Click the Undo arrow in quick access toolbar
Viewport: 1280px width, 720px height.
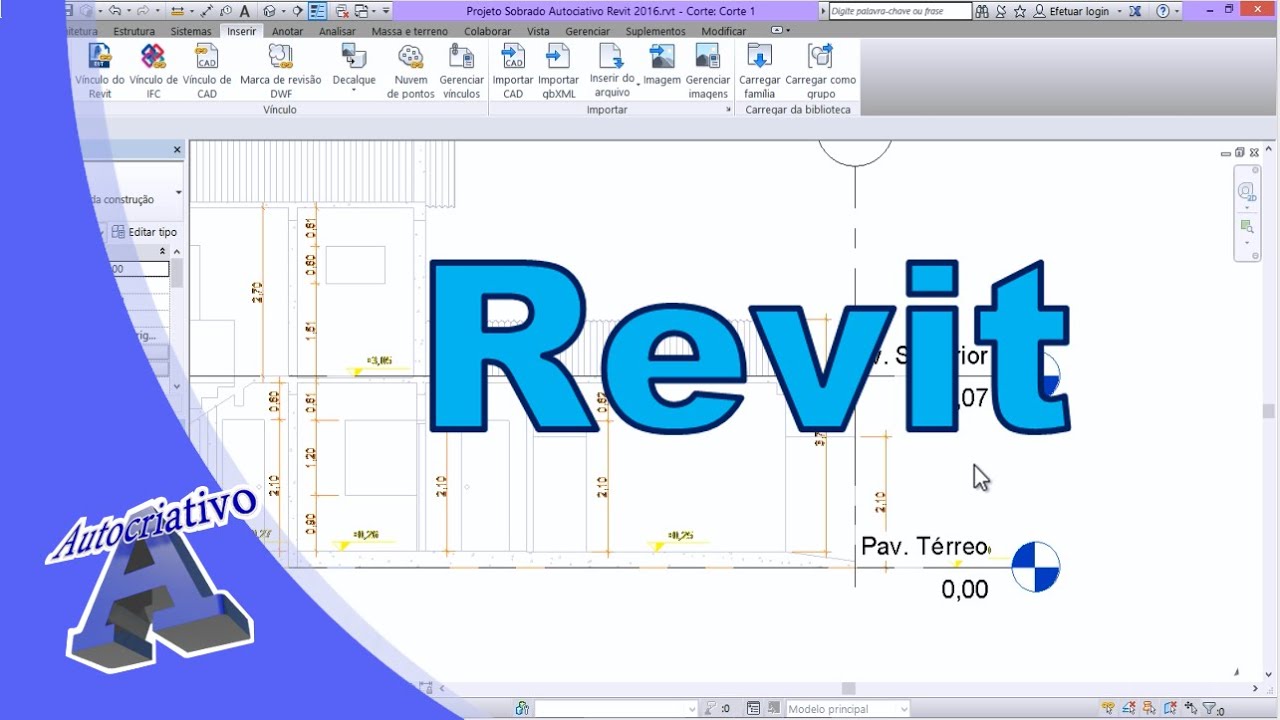(115, 11)
